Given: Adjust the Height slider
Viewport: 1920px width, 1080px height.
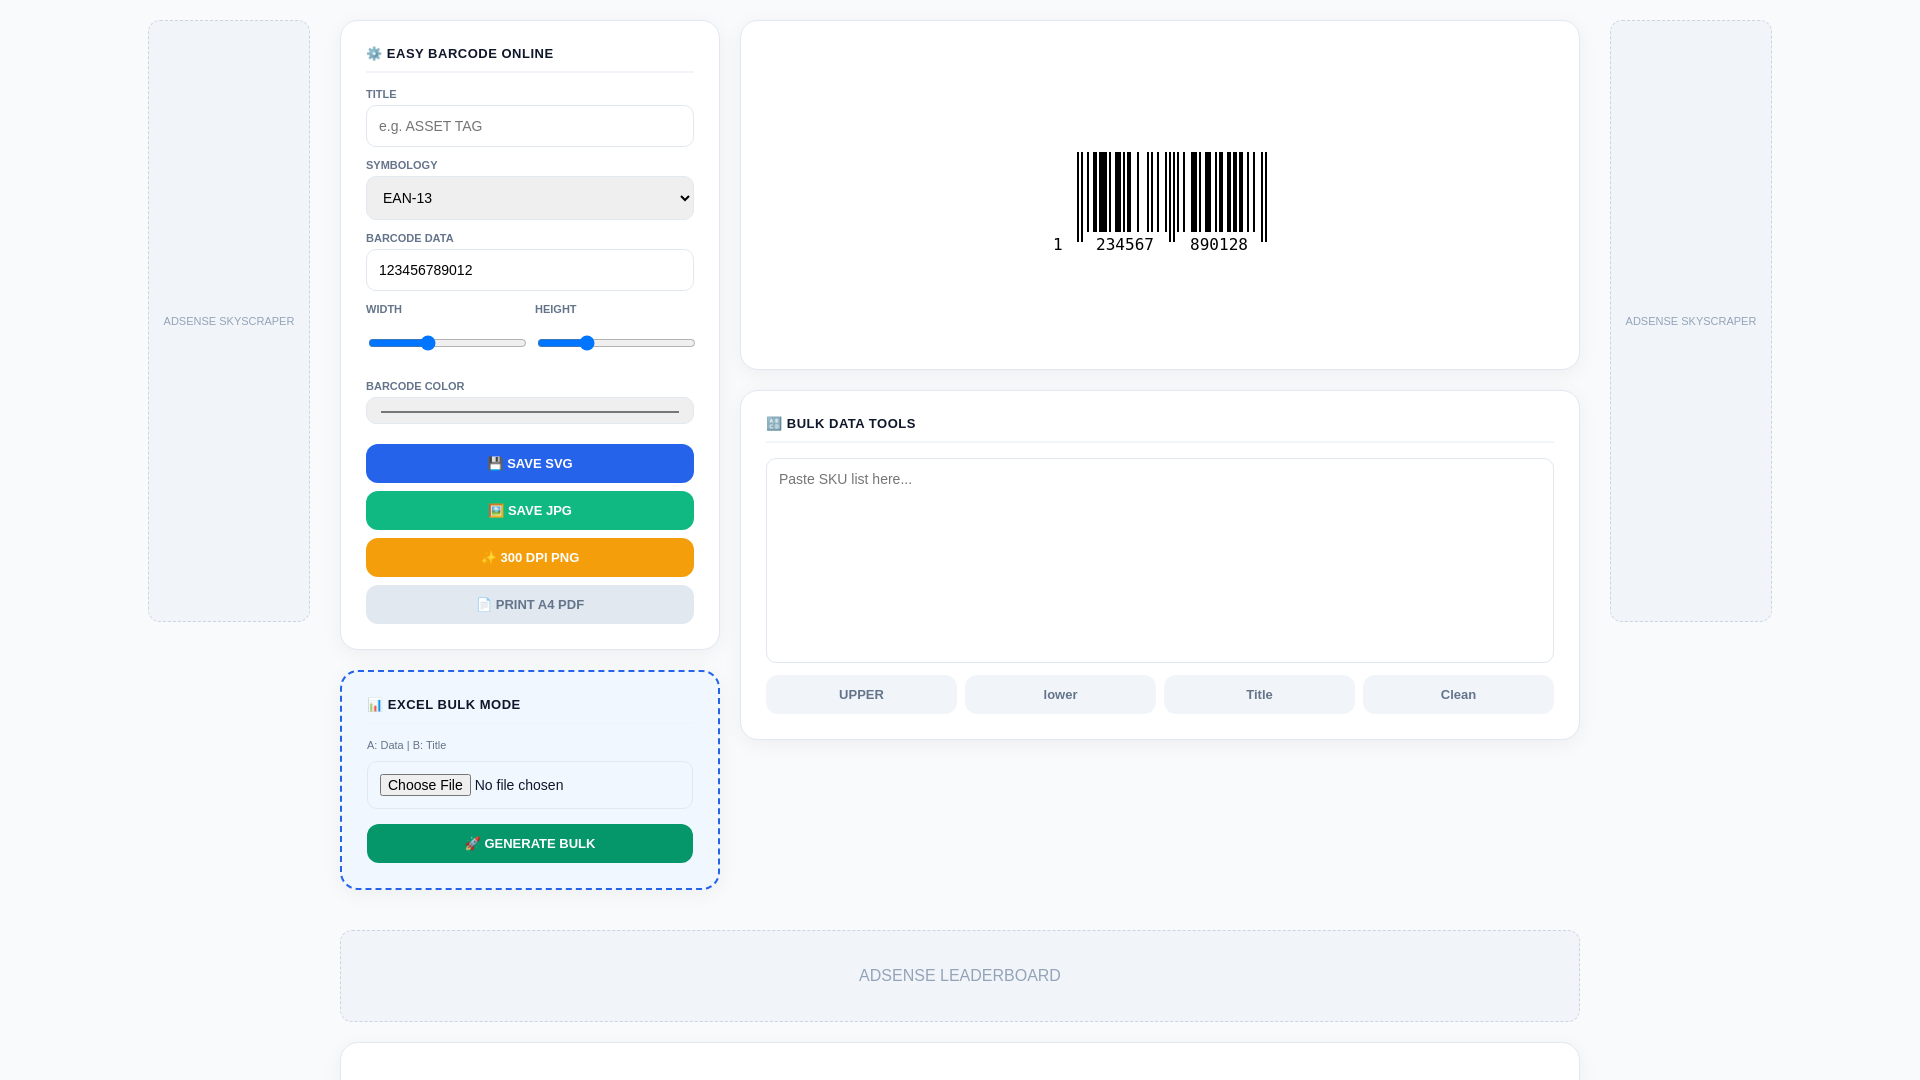Looking at the screenshot, I should (x=616, y=343).
